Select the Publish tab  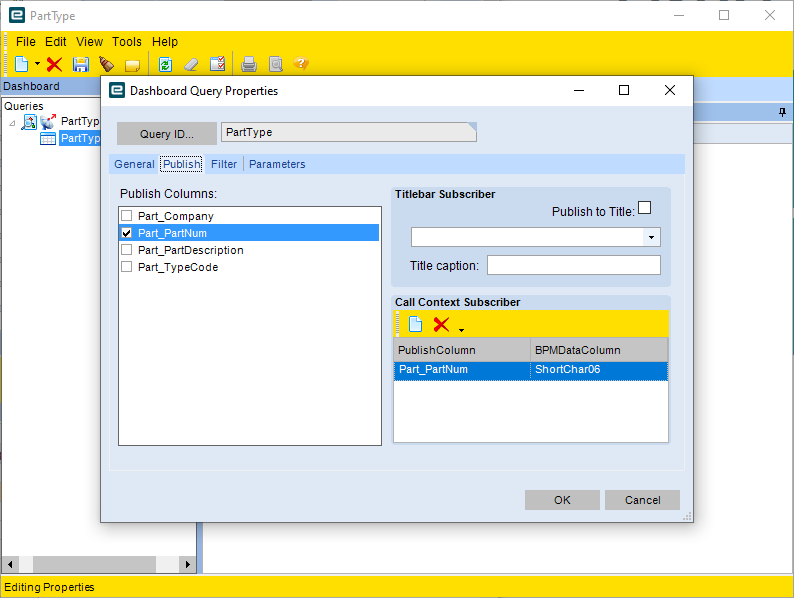[x=181, y=164]
